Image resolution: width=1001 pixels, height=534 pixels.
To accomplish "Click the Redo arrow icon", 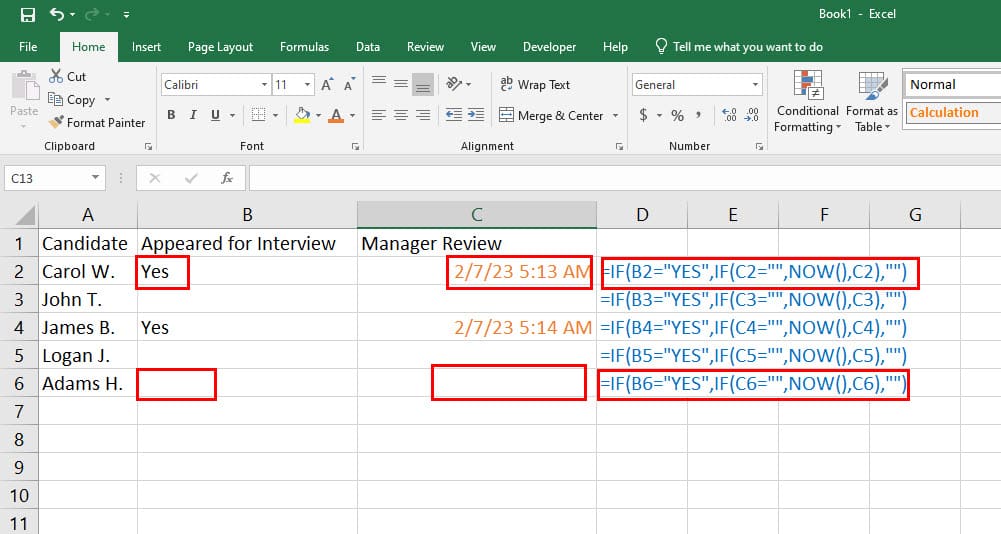I will point(93,14).
